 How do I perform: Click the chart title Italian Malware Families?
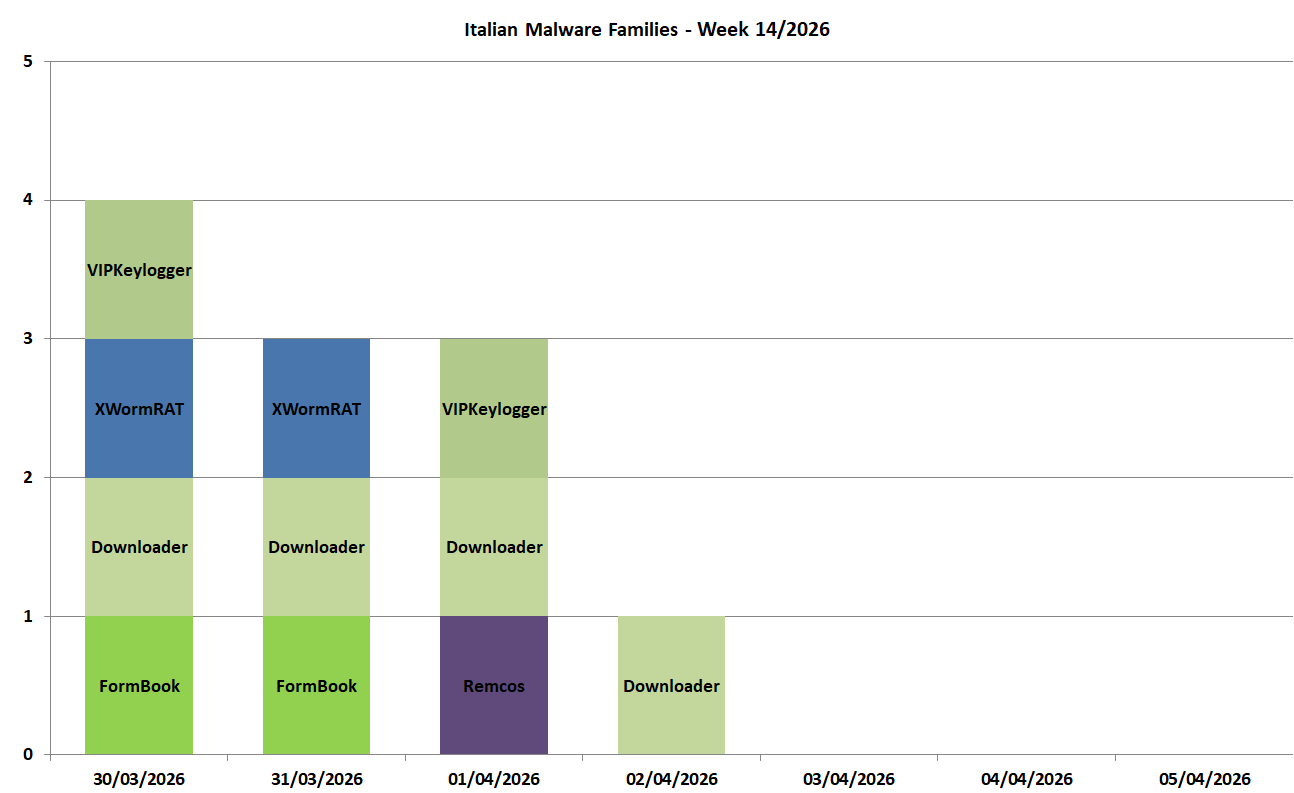[646, 30]
